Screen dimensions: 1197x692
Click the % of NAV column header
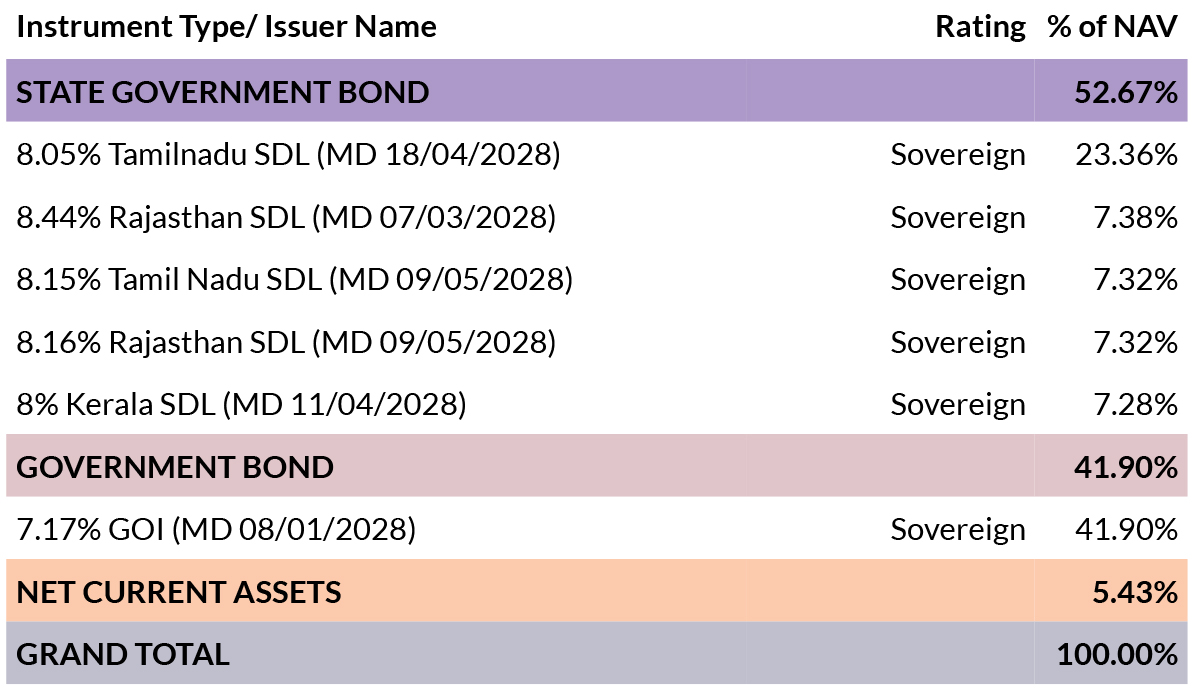[1112, 27]
